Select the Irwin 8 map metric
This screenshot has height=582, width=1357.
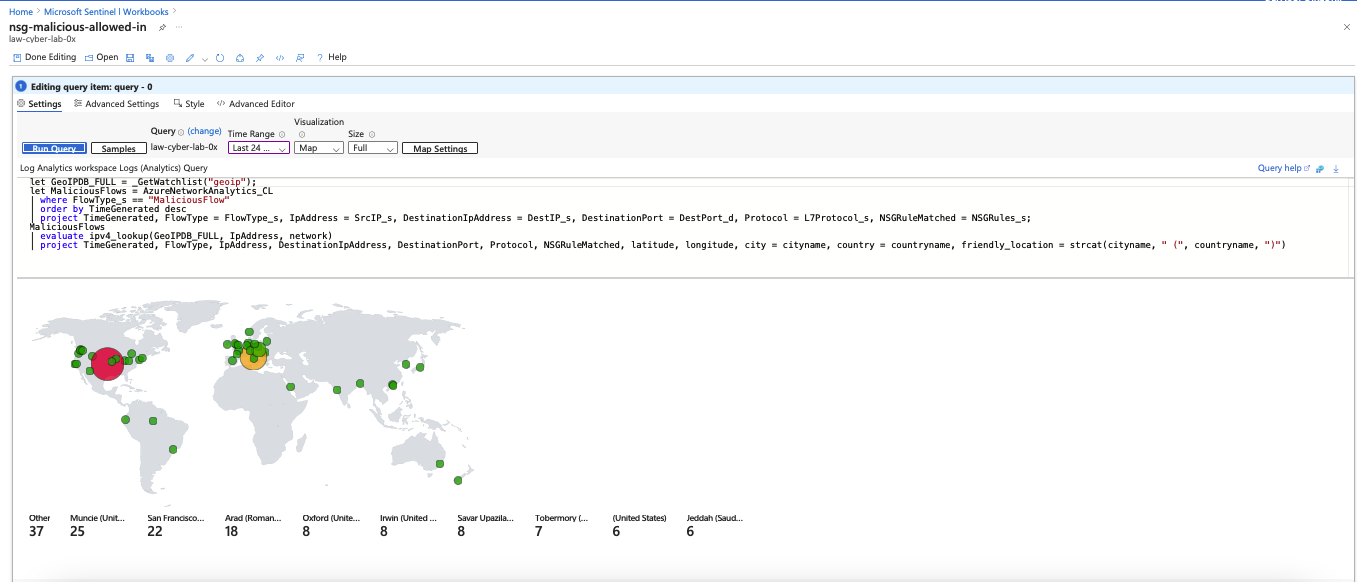pos(409,525)
